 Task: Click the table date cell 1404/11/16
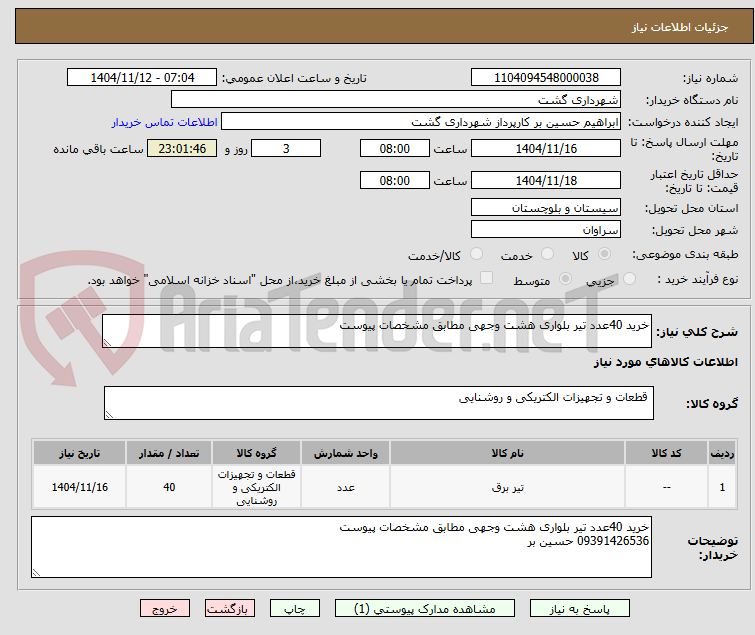point(80,487)
